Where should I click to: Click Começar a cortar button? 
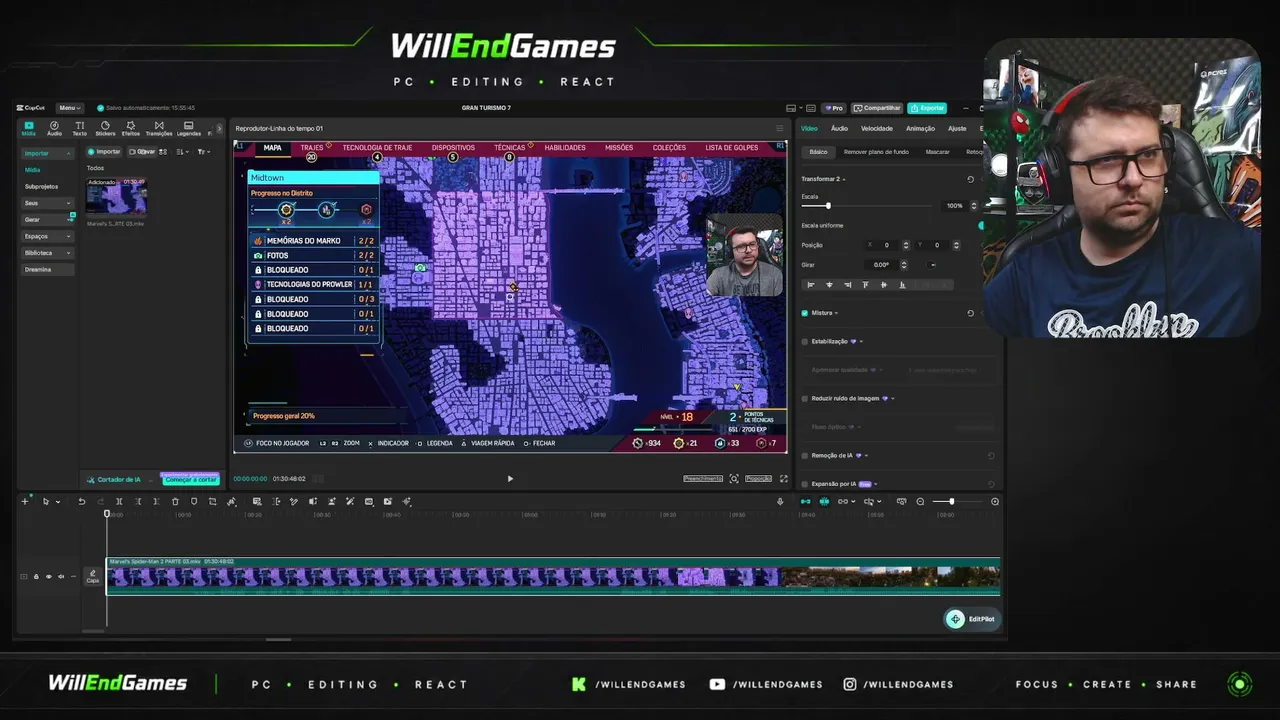tap(191, 480)
